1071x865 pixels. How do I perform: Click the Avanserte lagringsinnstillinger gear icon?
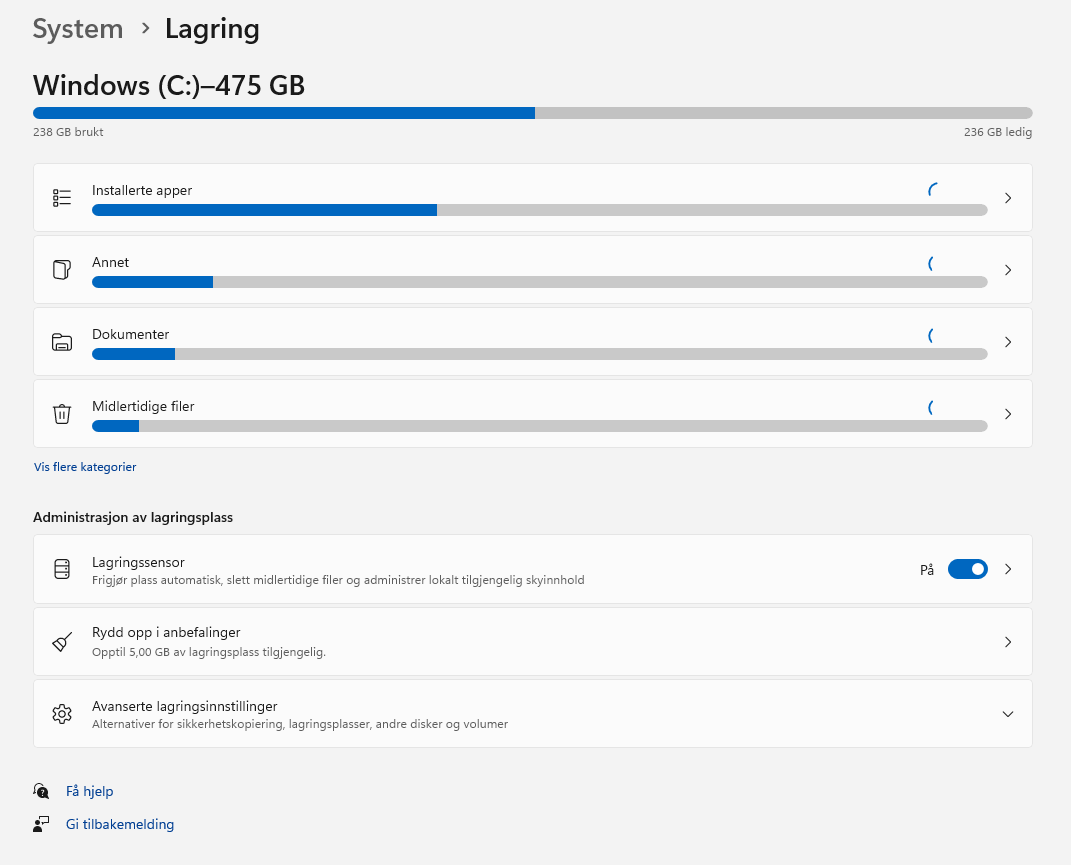pyautogui.click(x=62, y=713)
